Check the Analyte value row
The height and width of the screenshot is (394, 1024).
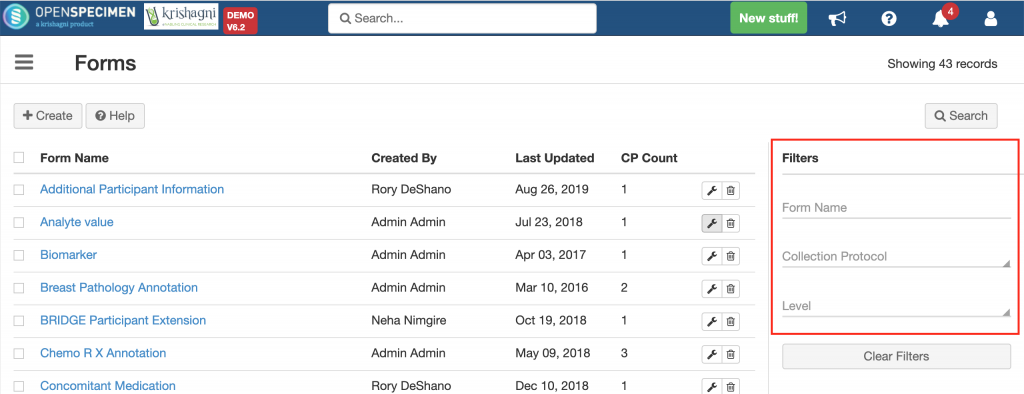click(x=19, y=222)
